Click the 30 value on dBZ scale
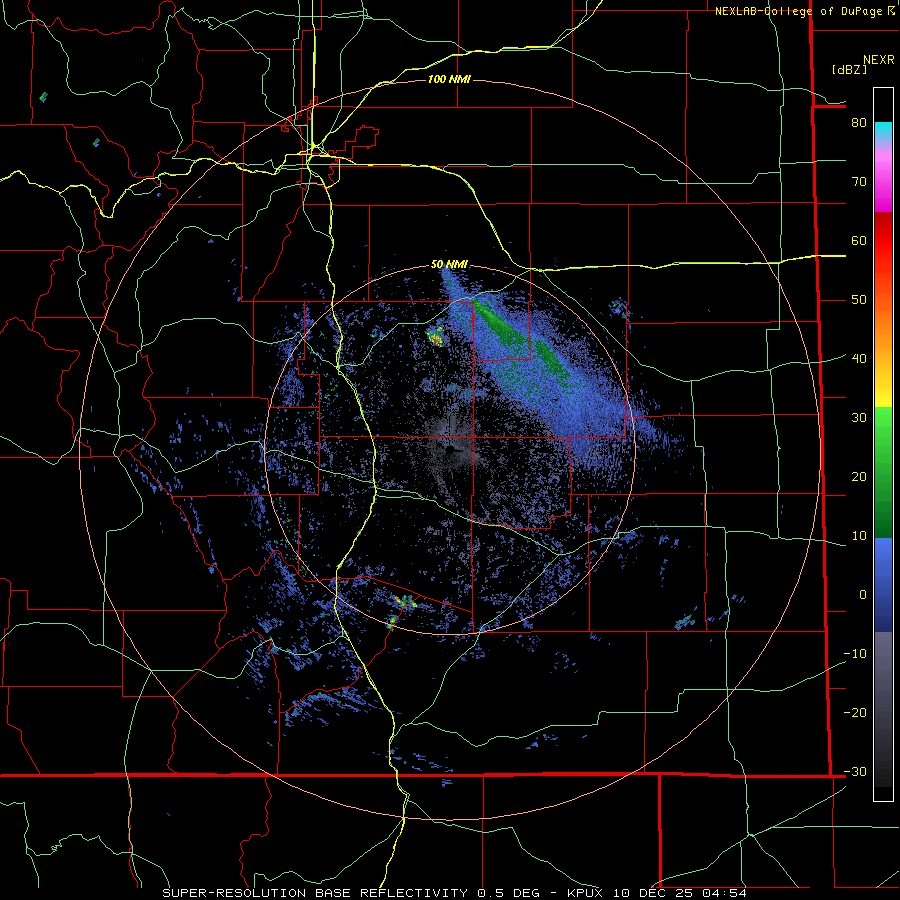Image resolution: width=900 pixels, height=900 pixels. point(859,417)
